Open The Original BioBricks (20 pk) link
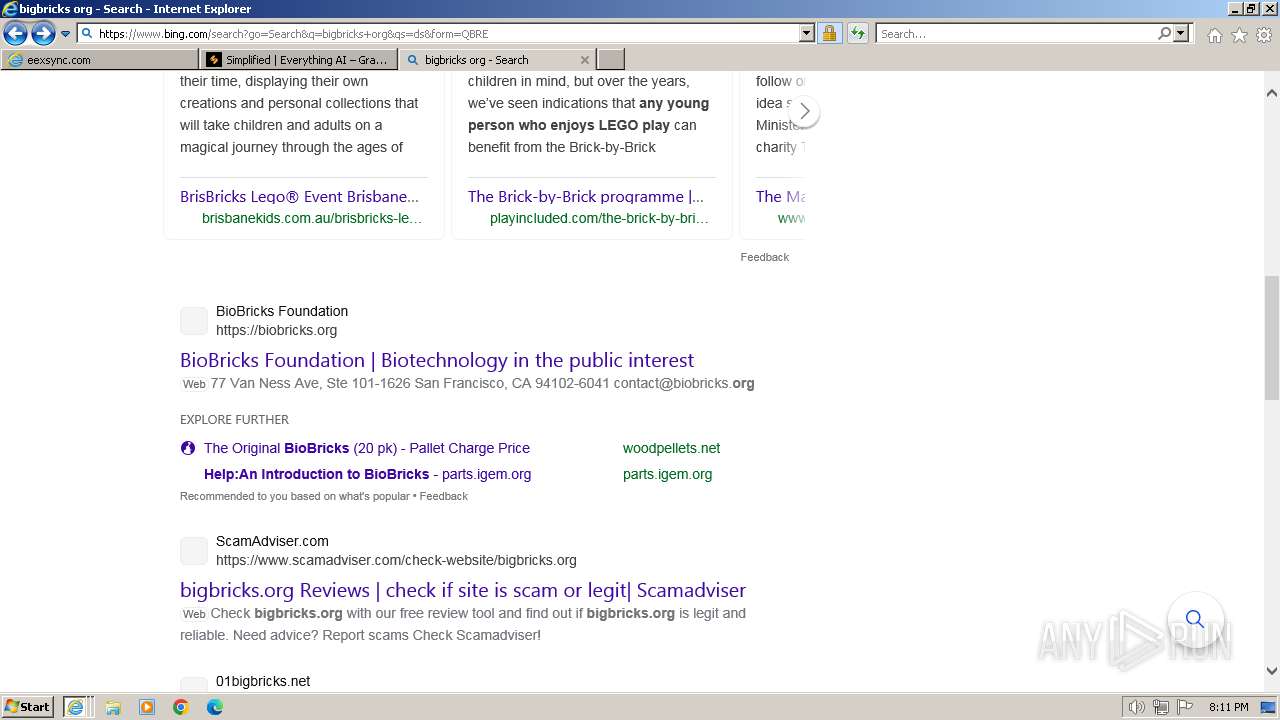The height and width of the screenshot is (720, 1280). (x=367, y=448)
